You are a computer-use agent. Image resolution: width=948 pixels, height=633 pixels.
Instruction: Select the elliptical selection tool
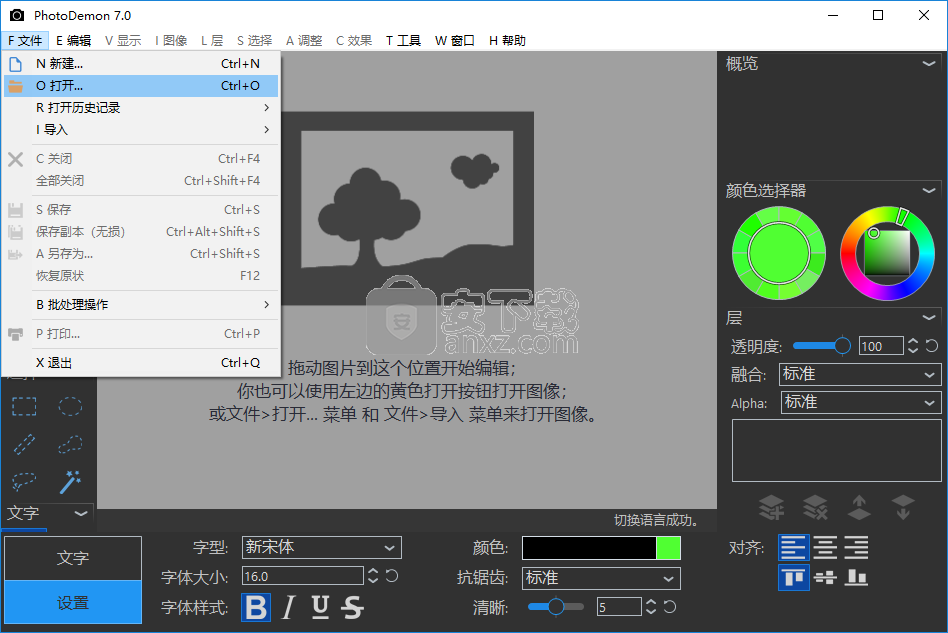coord(70,407)
